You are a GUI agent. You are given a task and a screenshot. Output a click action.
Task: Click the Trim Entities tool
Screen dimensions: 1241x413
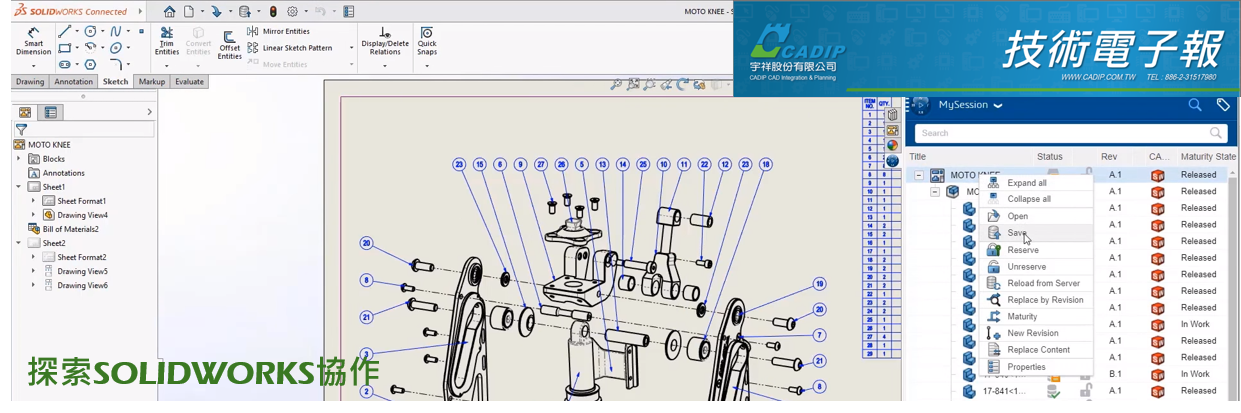[167, 41]
